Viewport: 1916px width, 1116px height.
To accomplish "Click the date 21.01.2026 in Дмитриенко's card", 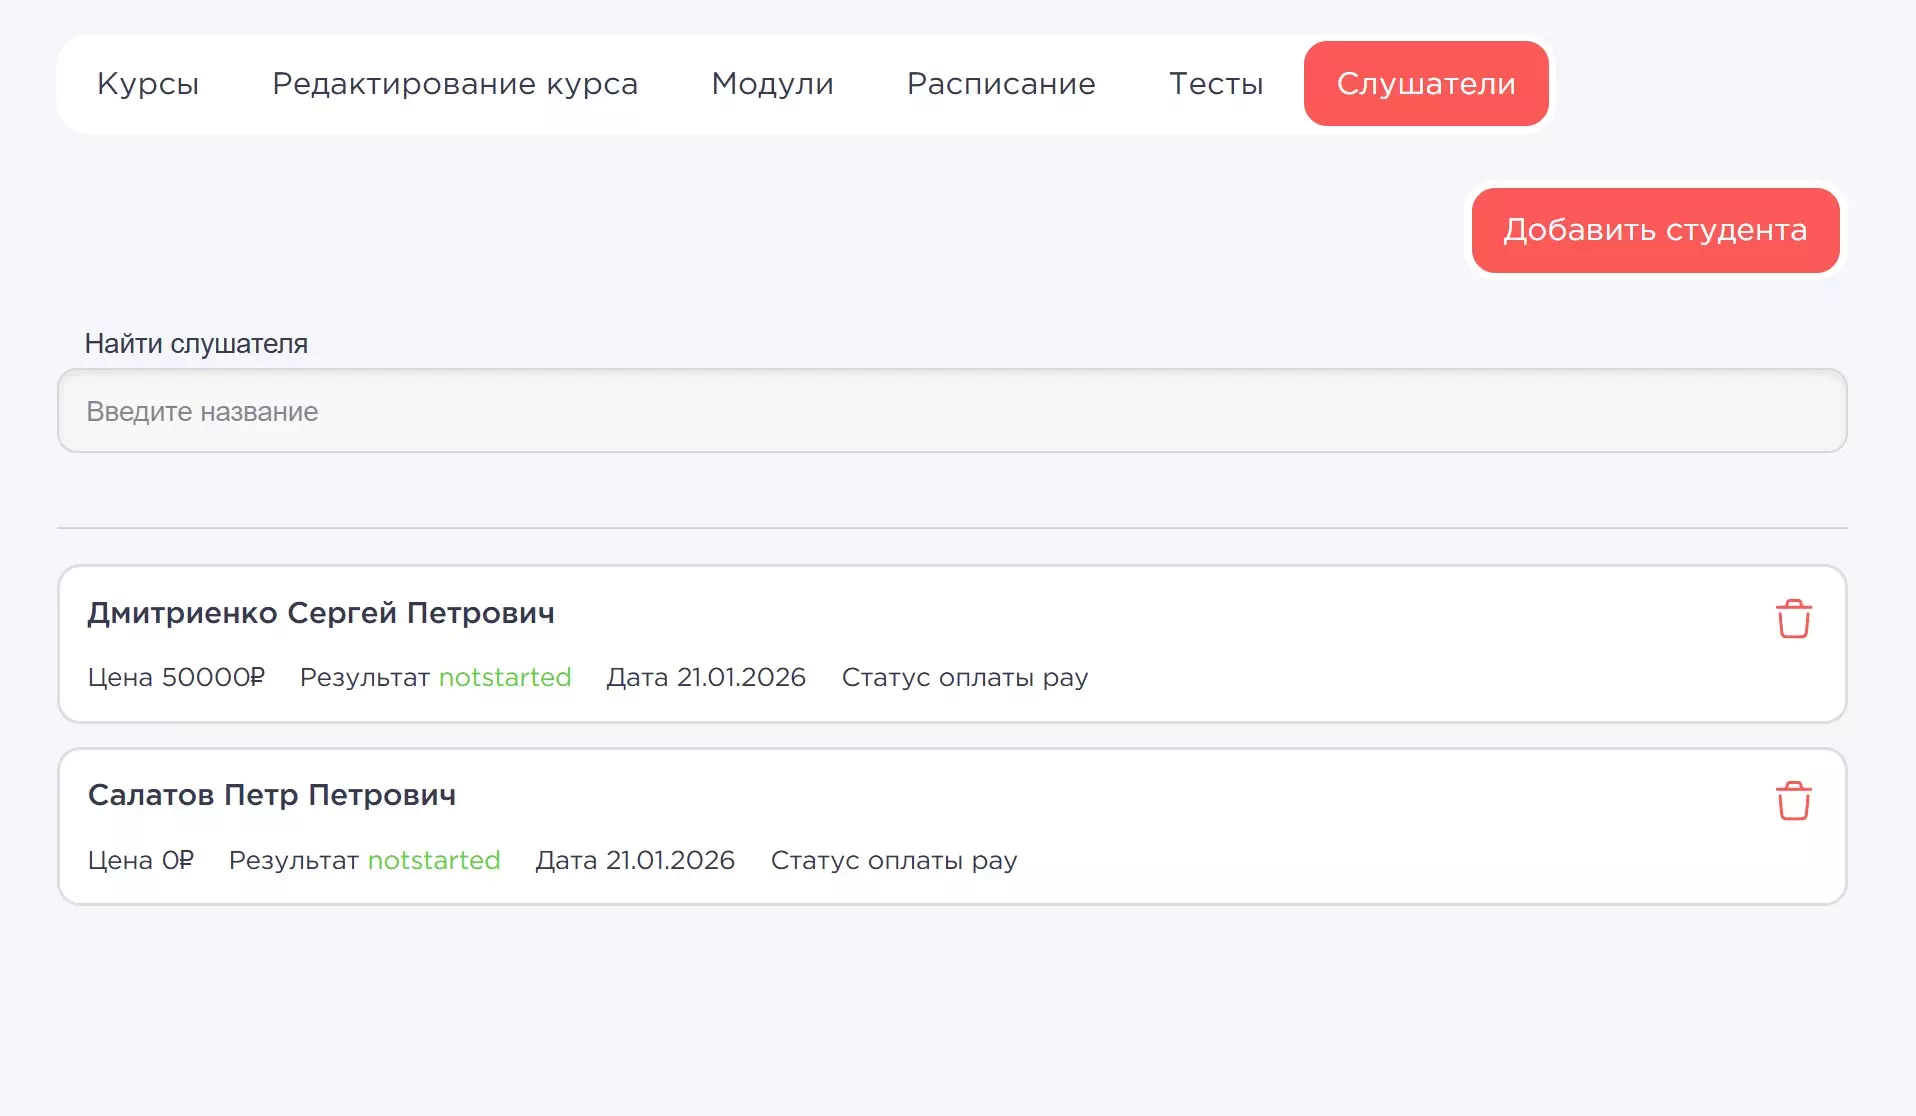I will tap(741, 678).
